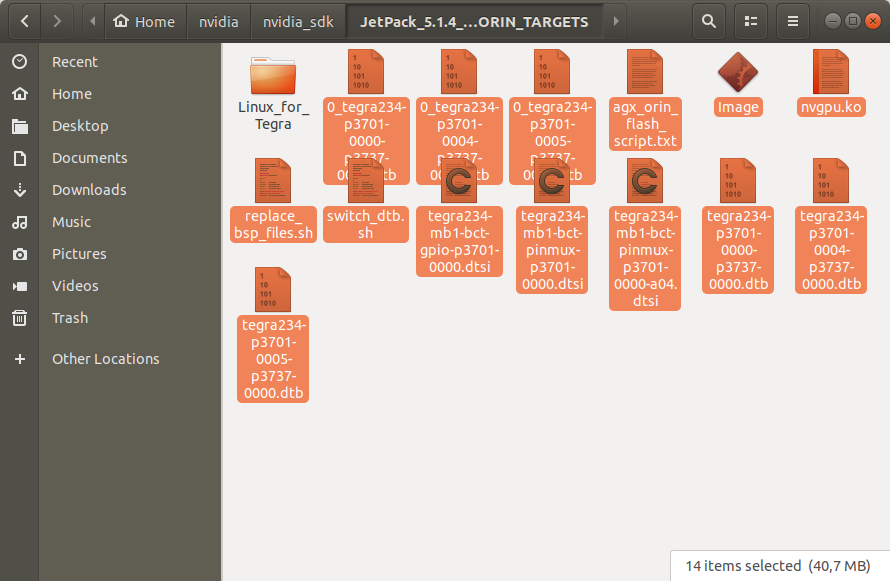Toggle list view layout
890x581 pixels.
point(751,22)
